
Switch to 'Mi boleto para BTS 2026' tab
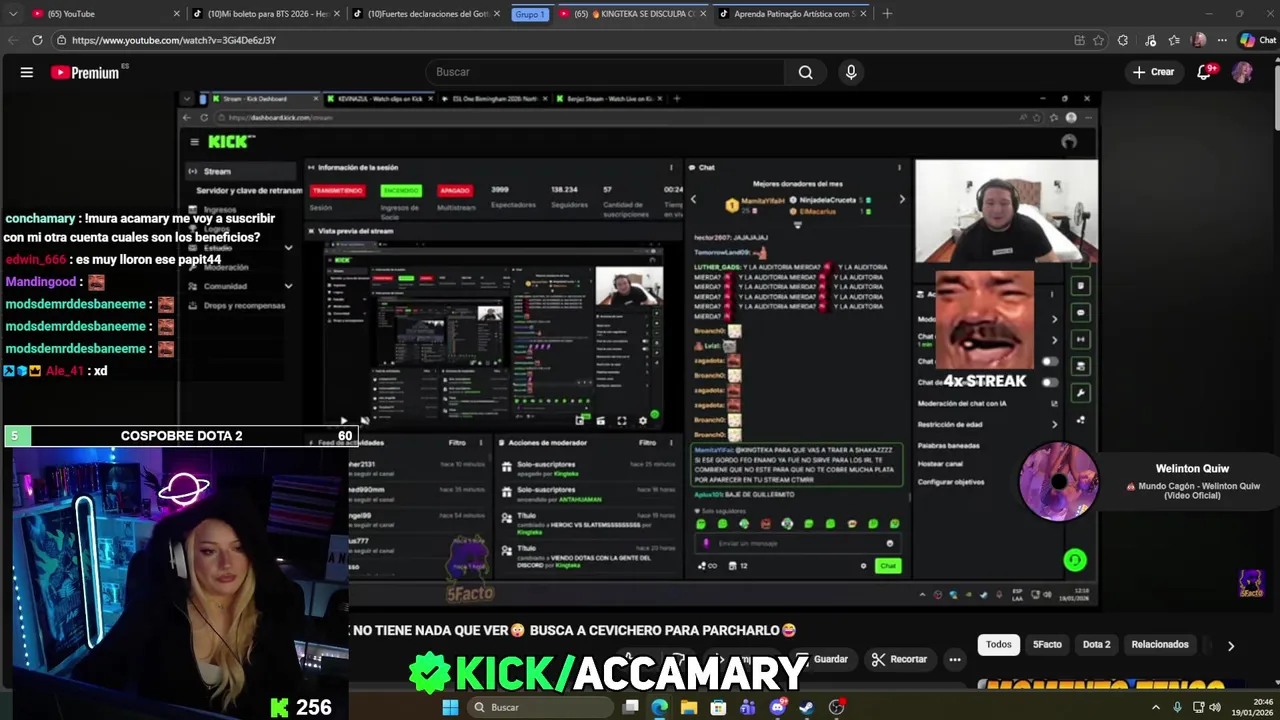coord(265,14)
